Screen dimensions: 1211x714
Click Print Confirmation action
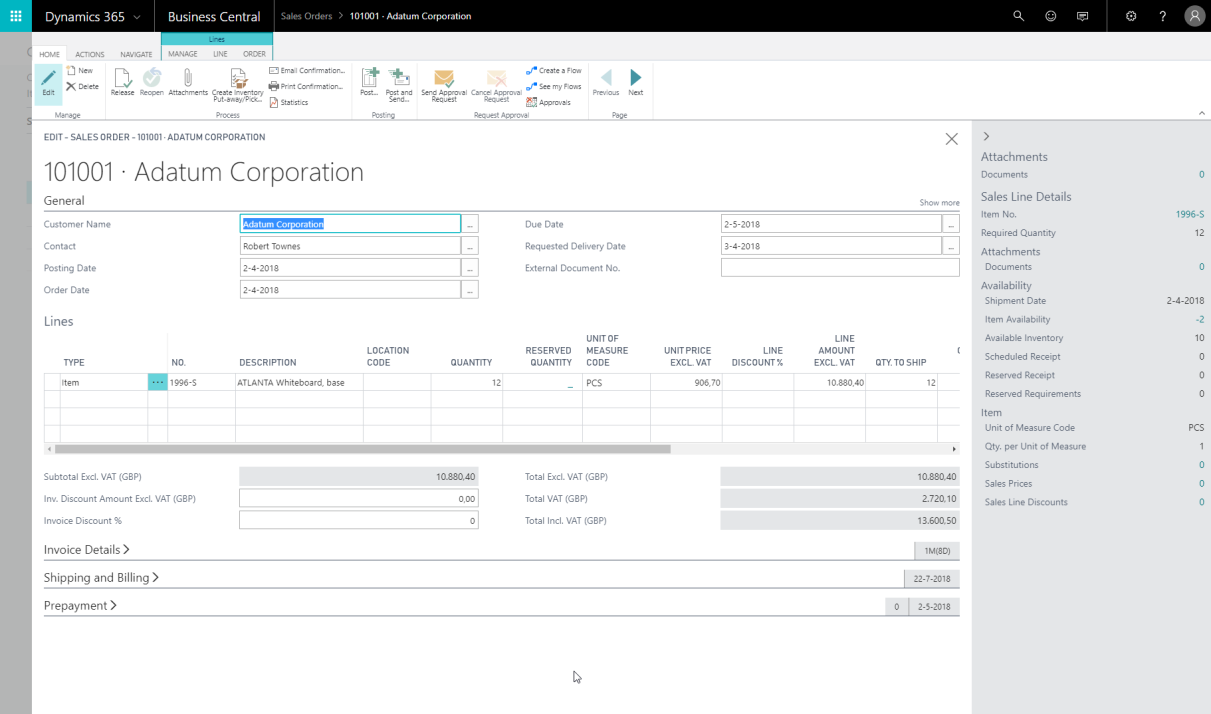click(x=306, y=87)
